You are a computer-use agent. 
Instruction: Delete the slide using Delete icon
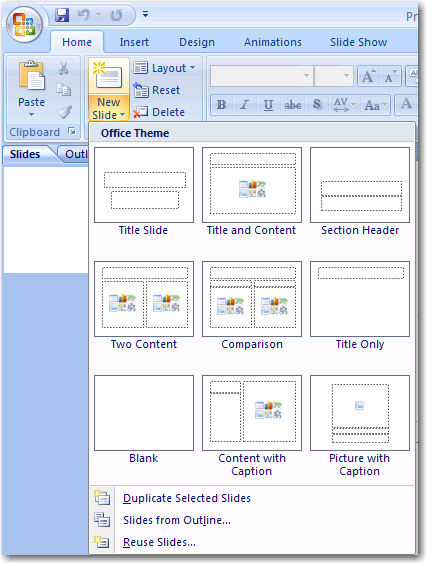[x=159, y=112]
